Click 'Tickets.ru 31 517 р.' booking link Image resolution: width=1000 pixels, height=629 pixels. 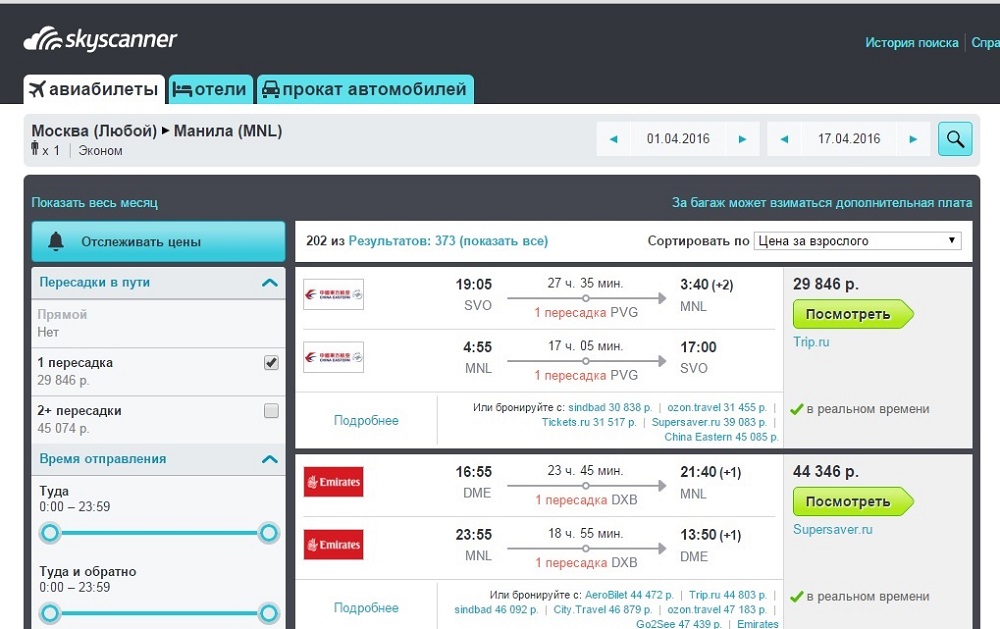589,422
